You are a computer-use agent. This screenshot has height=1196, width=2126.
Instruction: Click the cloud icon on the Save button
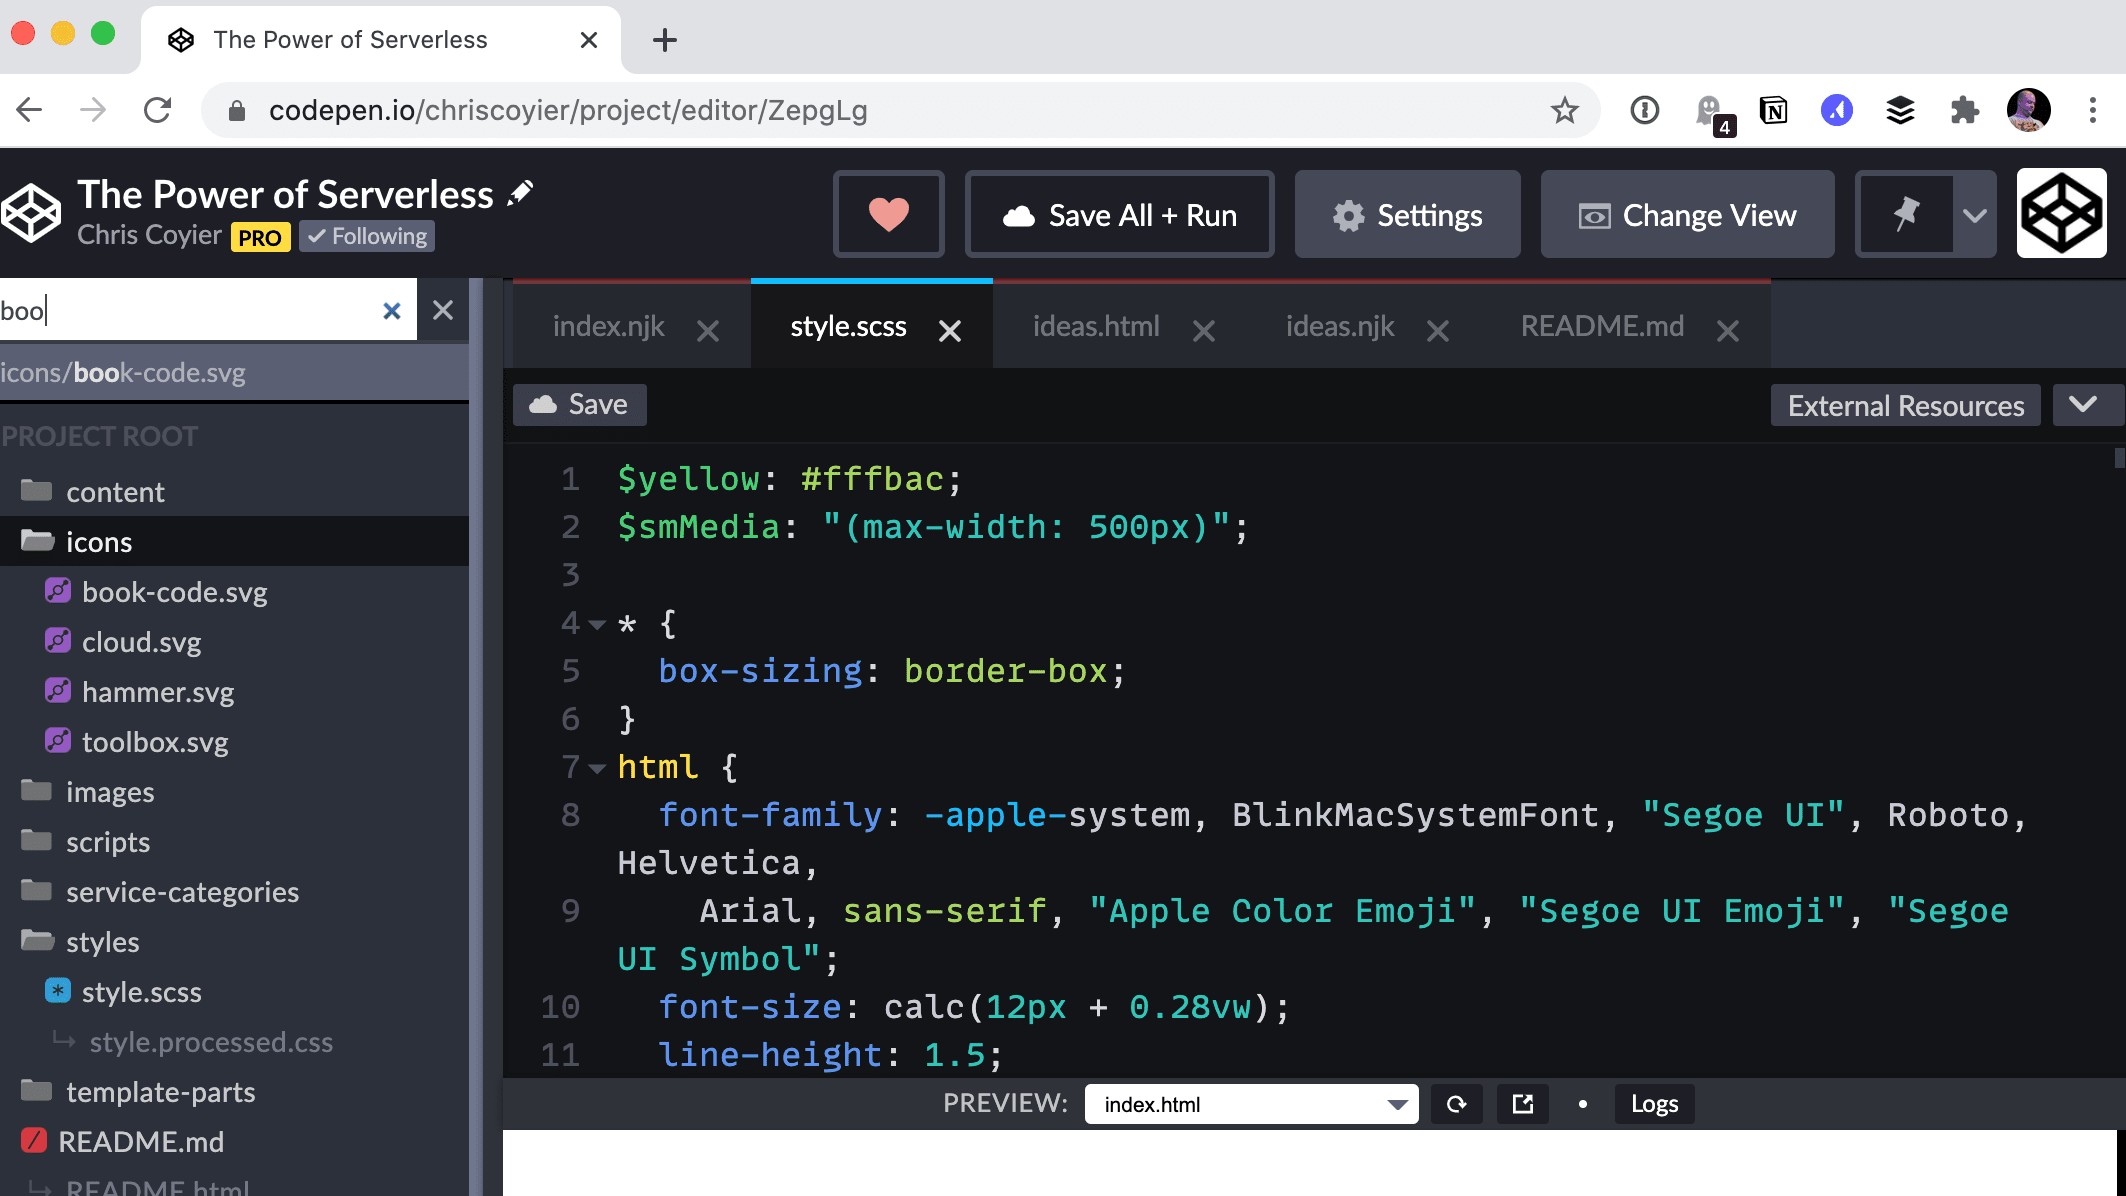[x=541, y=404]
